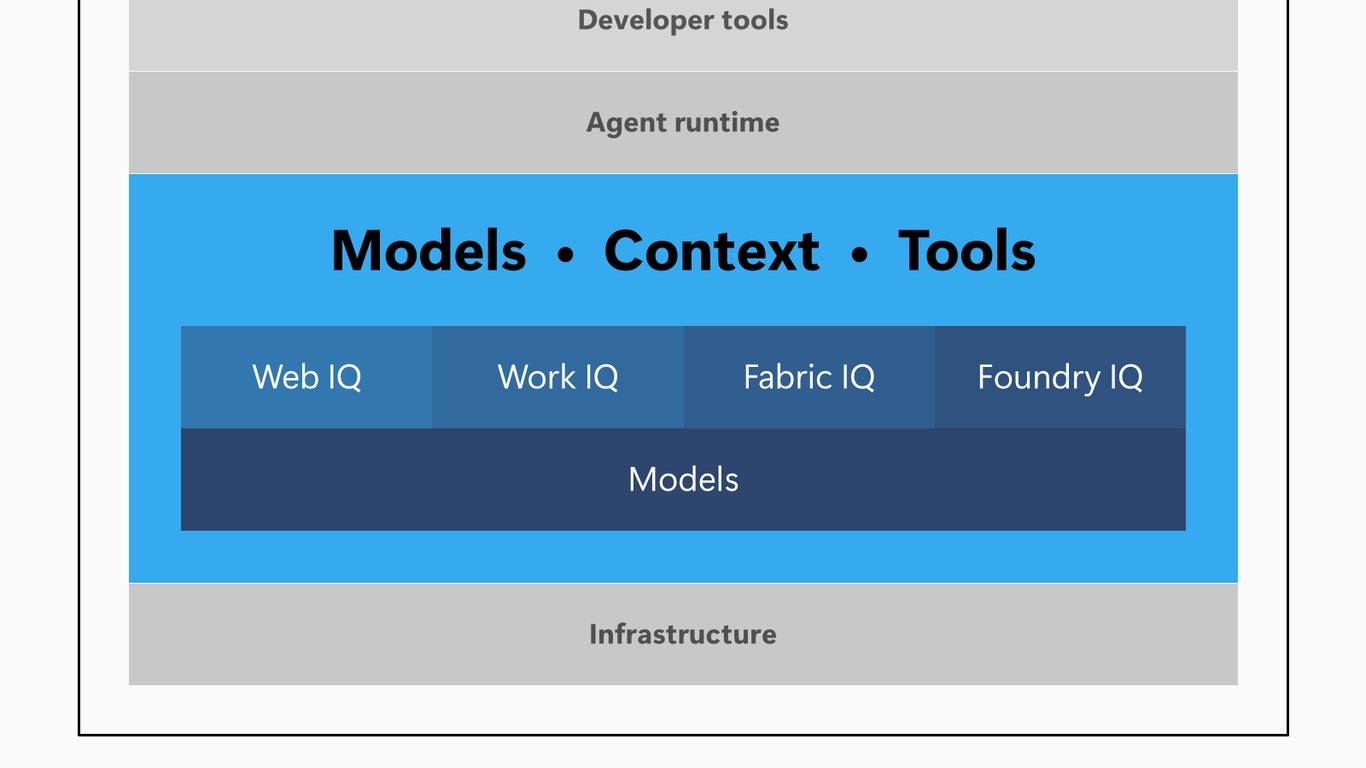
Task: Open the Fabric IQ block
Action: (809, 377)
